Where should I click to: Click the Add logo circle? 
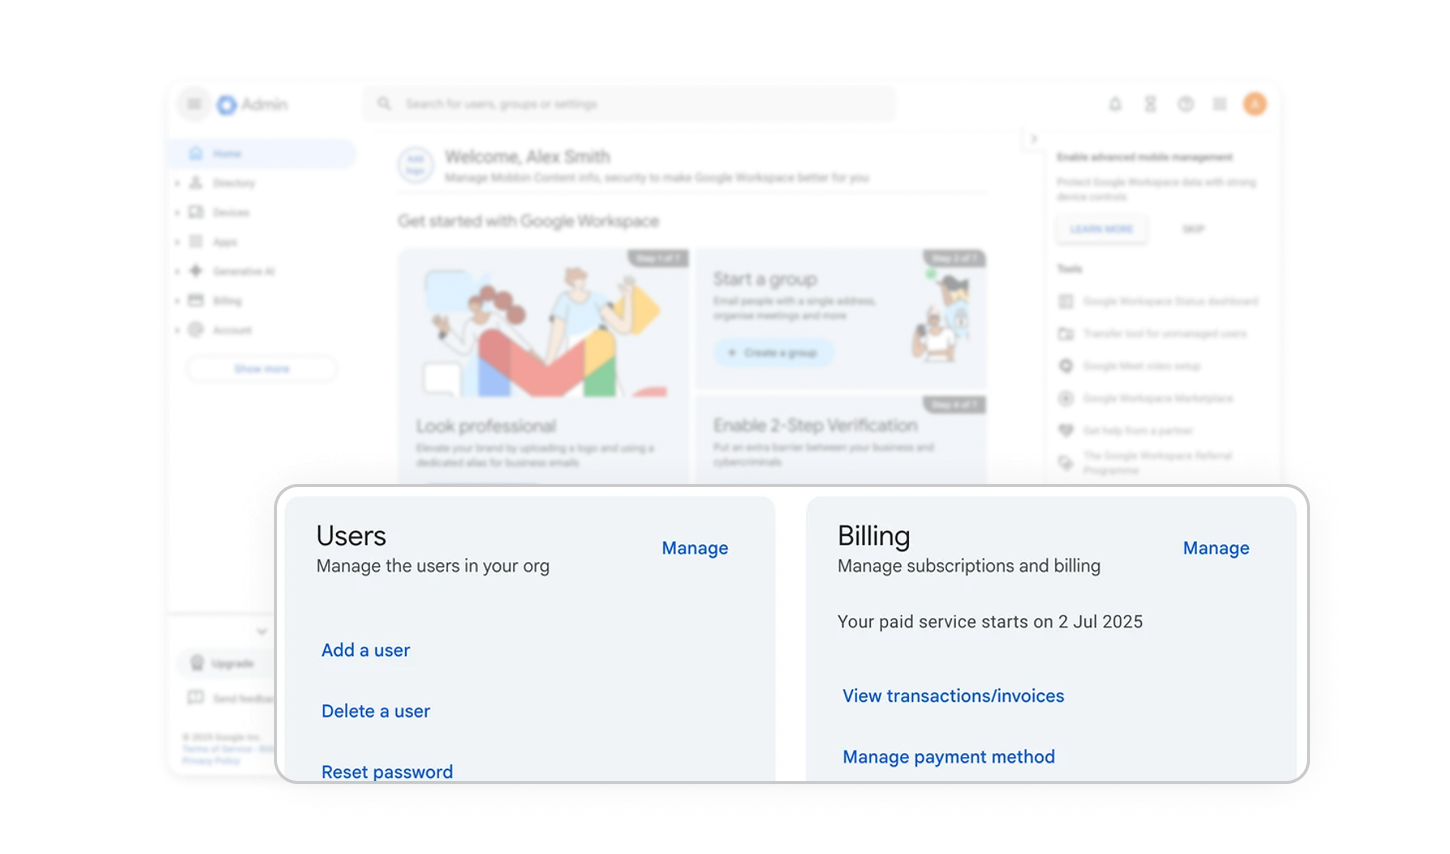coord(415,165)
